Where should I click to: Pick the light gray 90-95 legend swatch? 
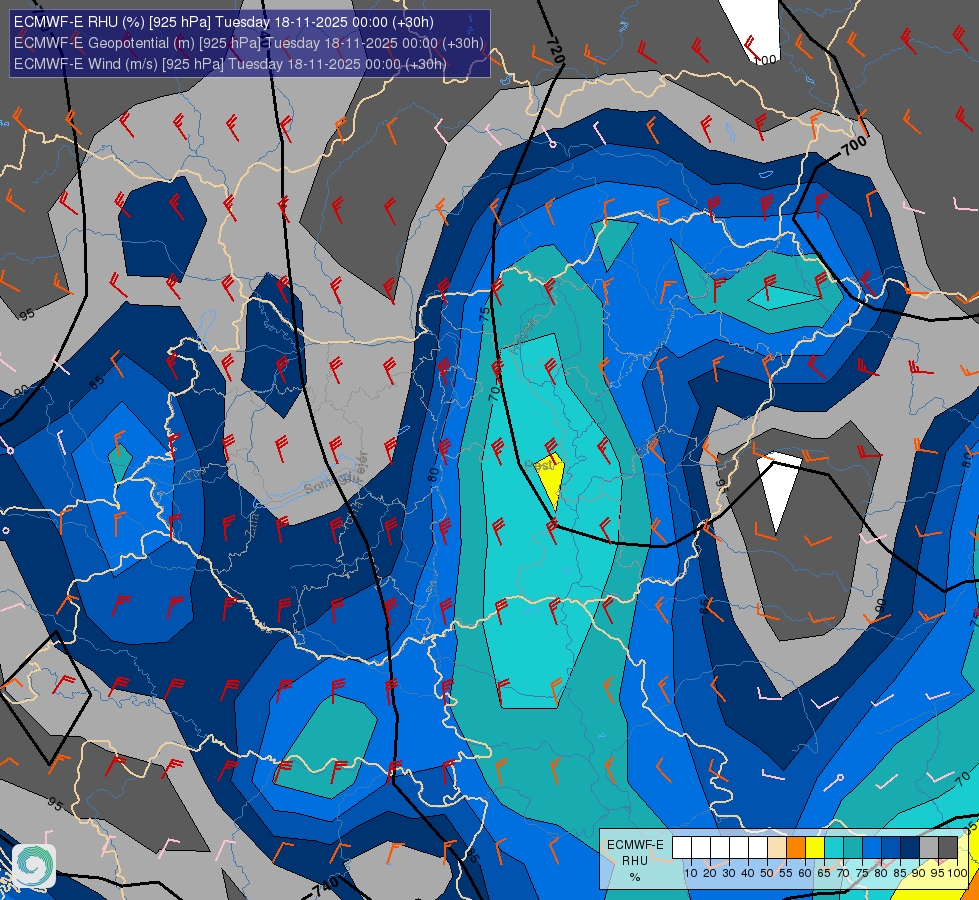pyautogui.click(x=929, y=848)
